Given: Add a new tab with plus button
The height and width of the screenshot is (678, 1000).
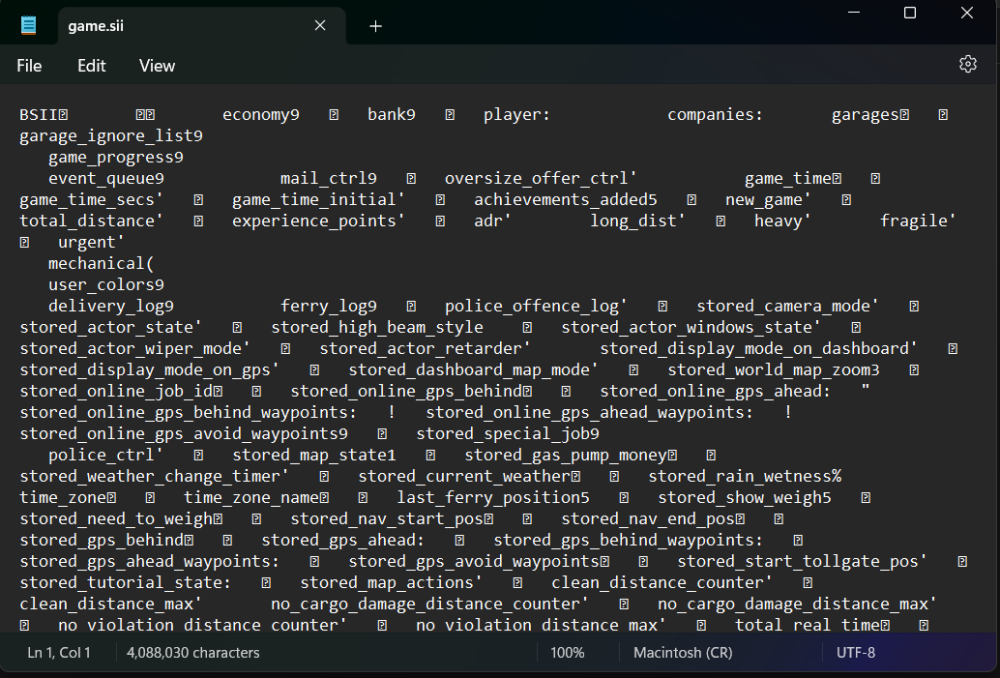Looking at the screenshot, I should click(375, 26).
